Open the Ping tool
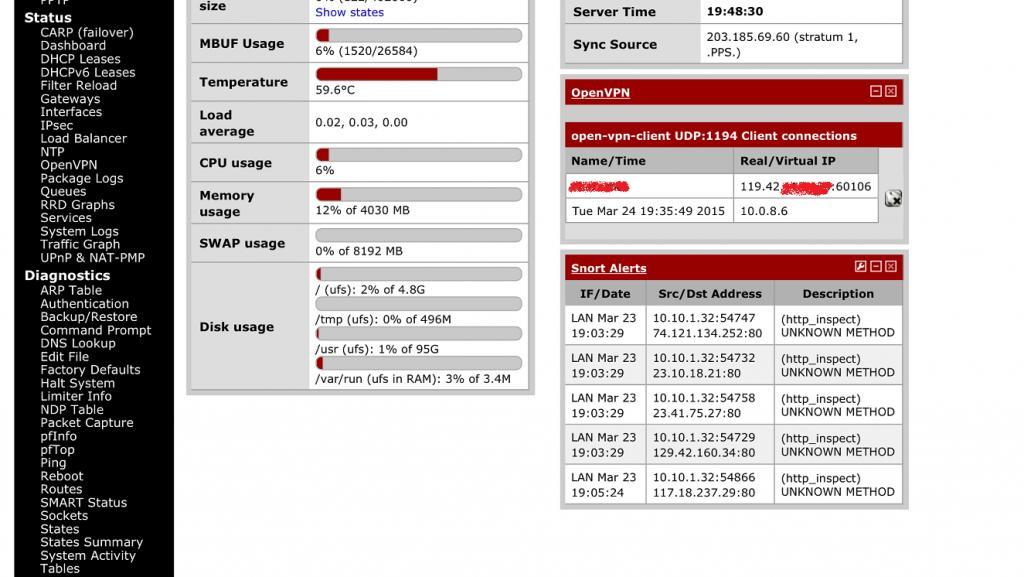The width and height of the screenshot is (1024, 577). coord(53,463)
